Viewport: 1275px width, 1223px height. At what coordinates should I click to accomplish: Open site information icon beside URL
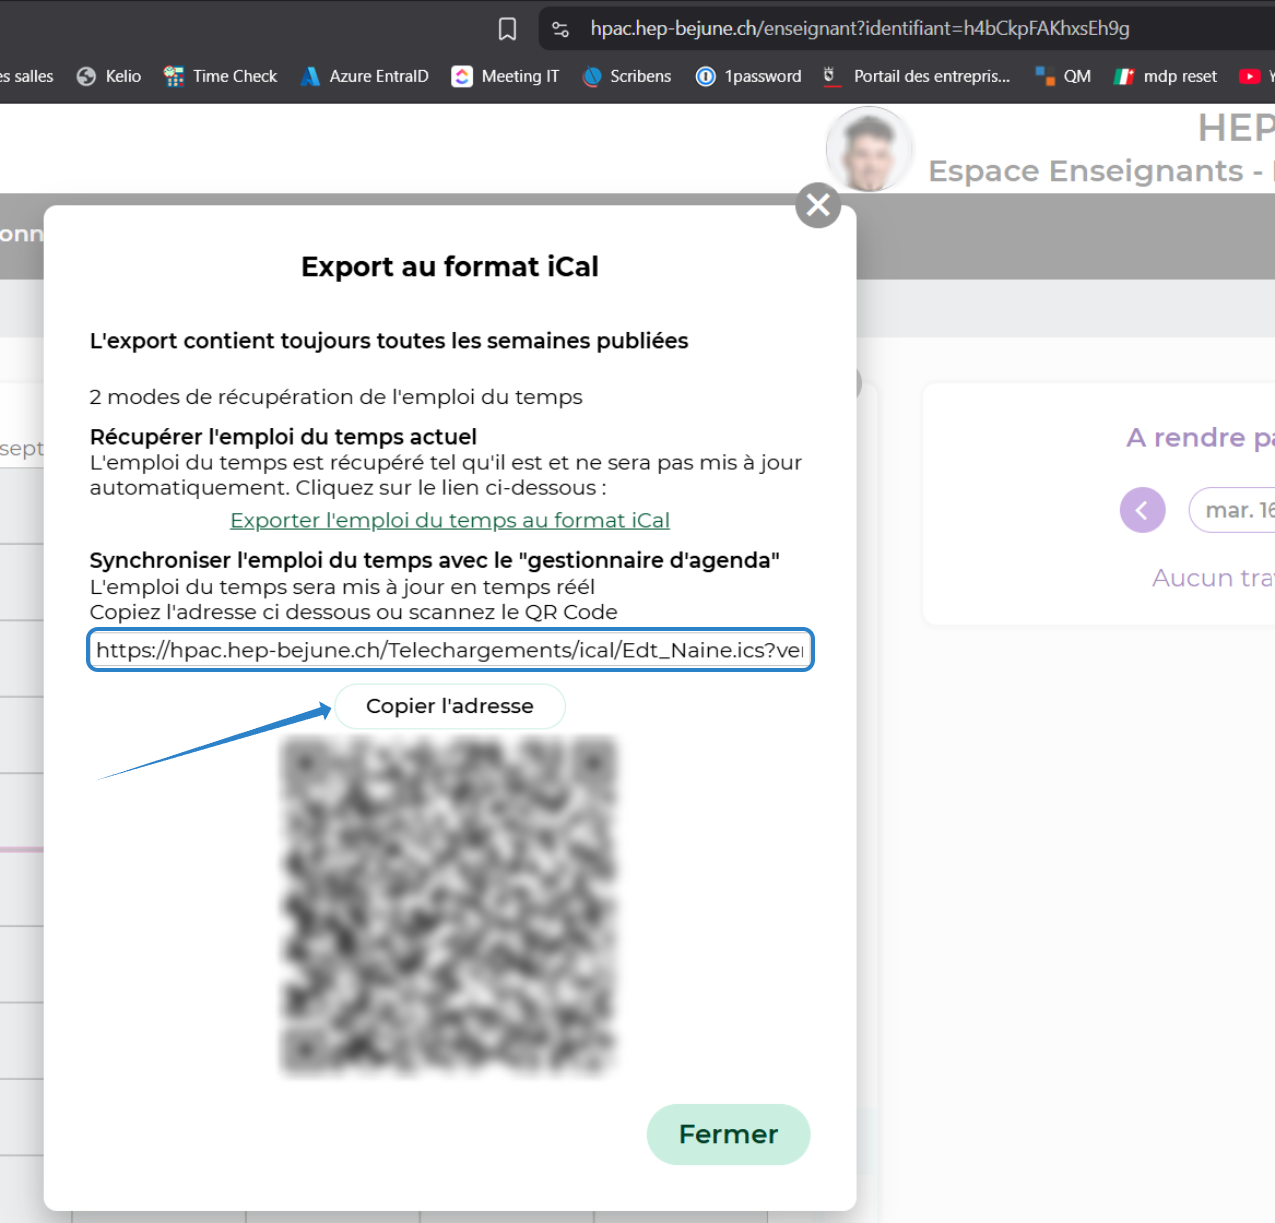561,29
